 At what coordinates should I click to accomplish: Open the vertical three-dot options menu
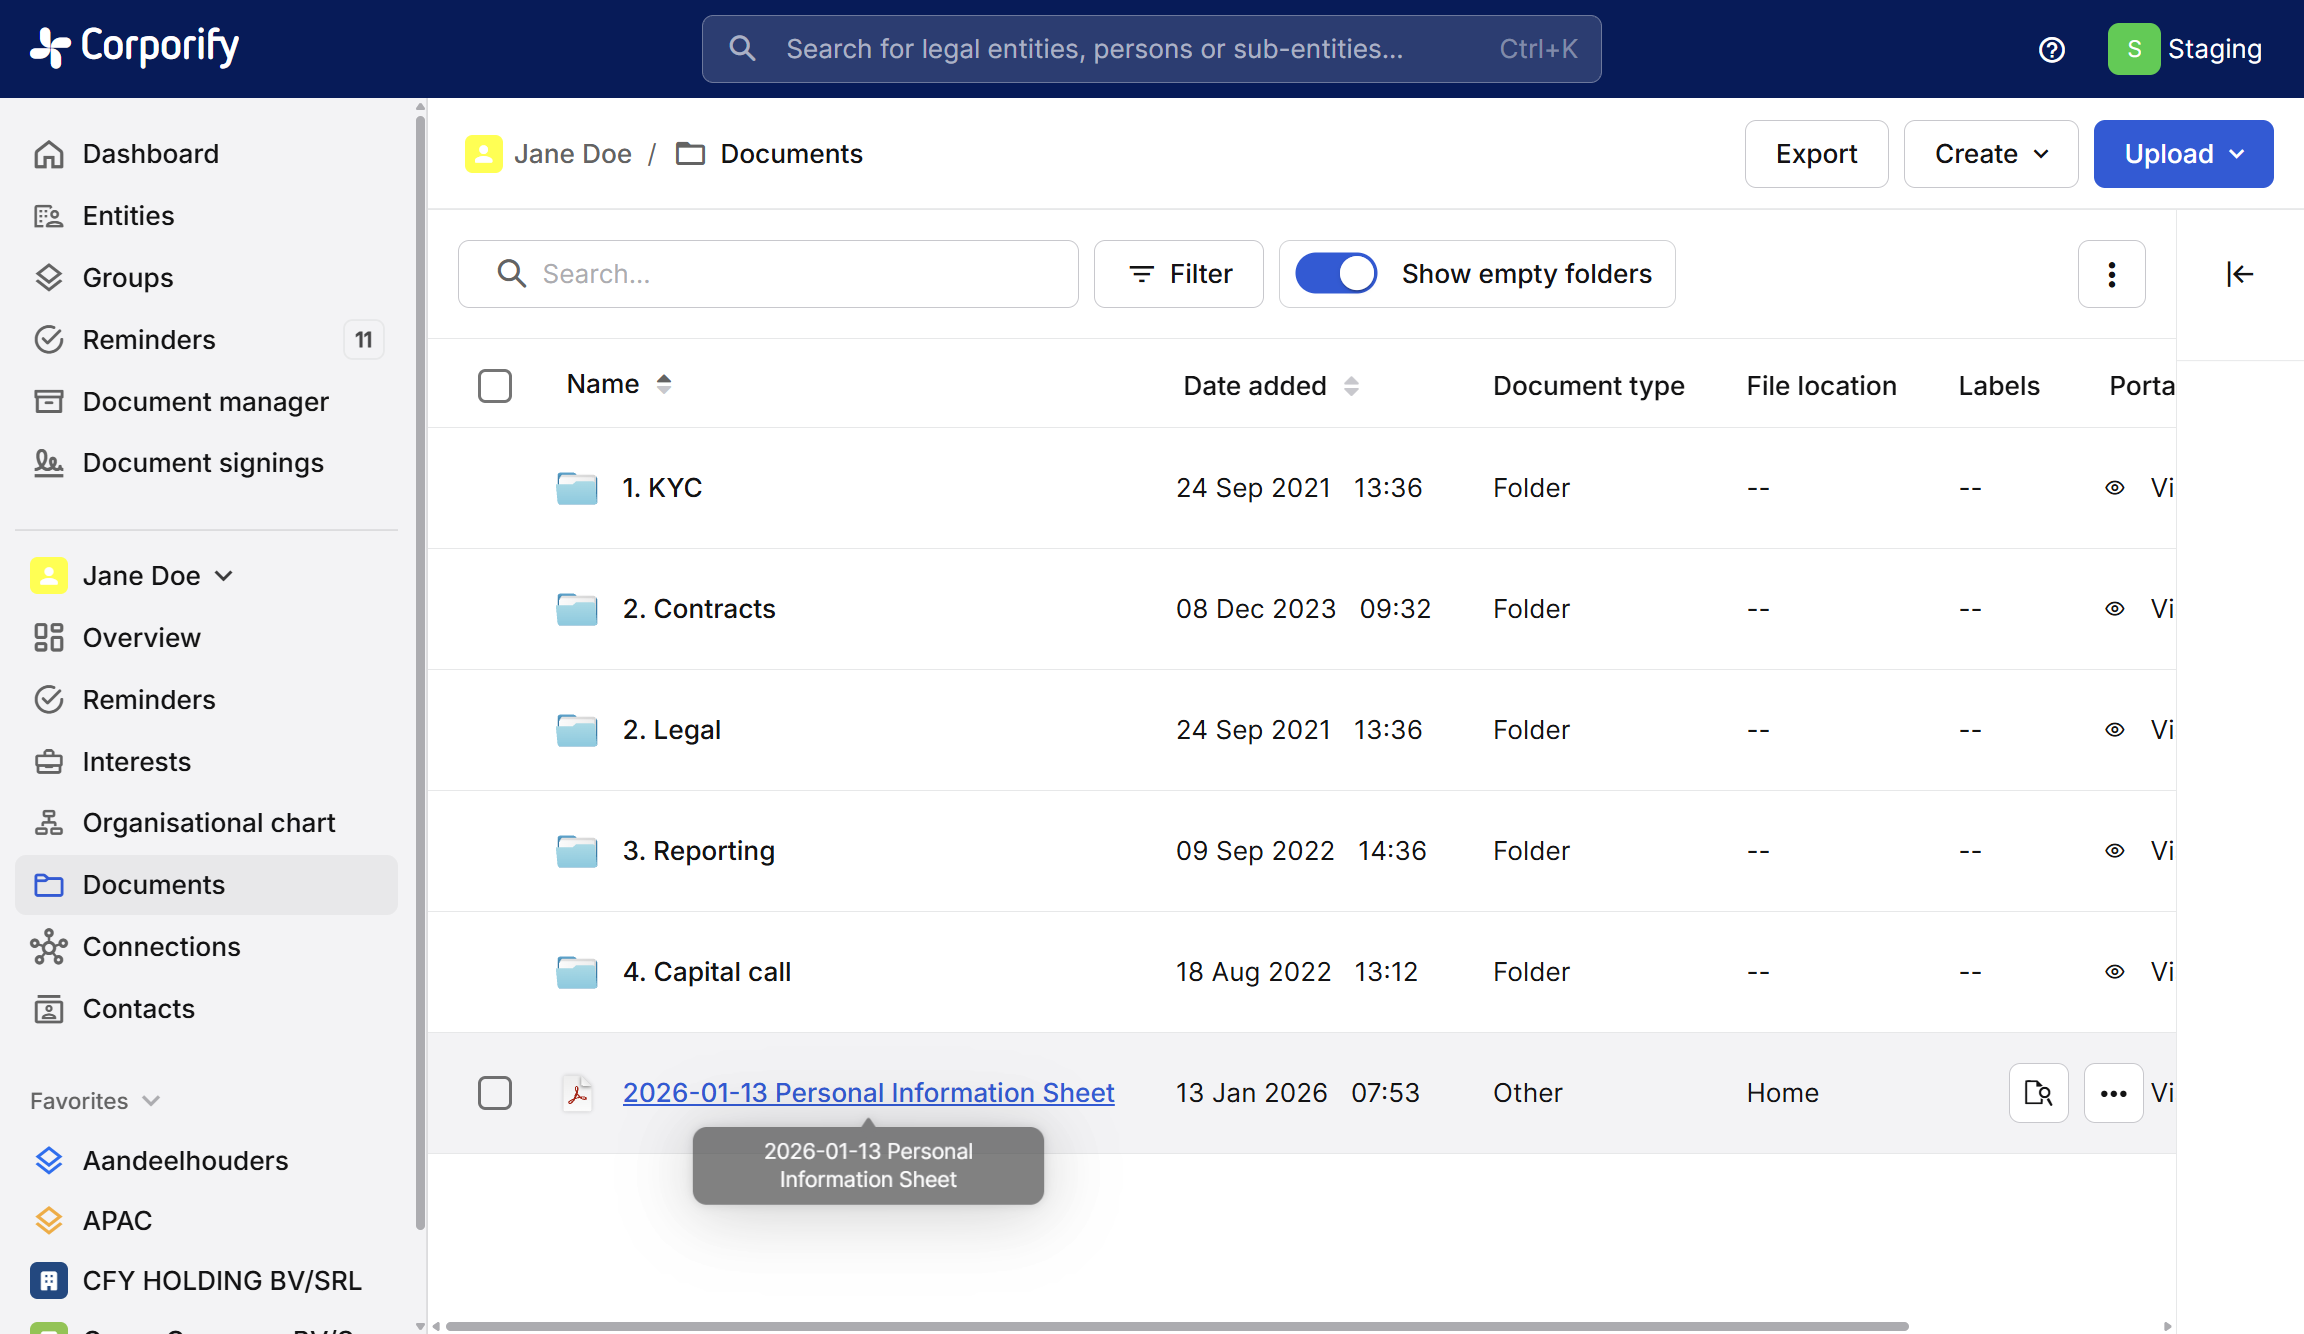[x=2111, y=274]
